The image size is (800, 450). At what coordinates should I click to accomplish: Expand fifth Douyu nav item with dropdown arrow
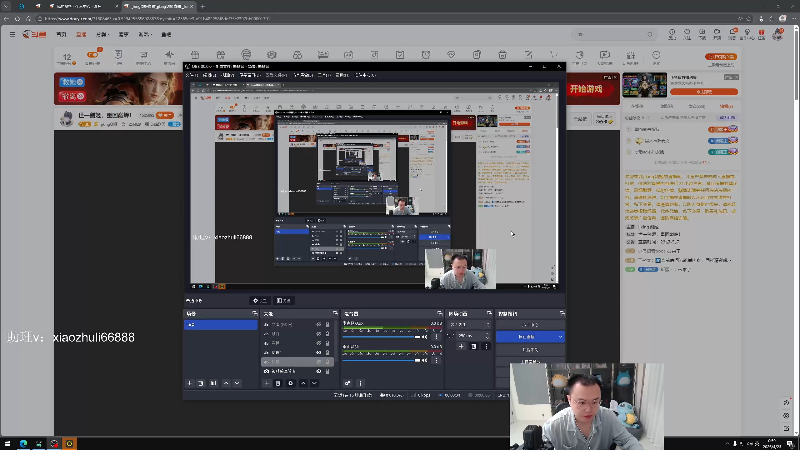coord(145,34)
